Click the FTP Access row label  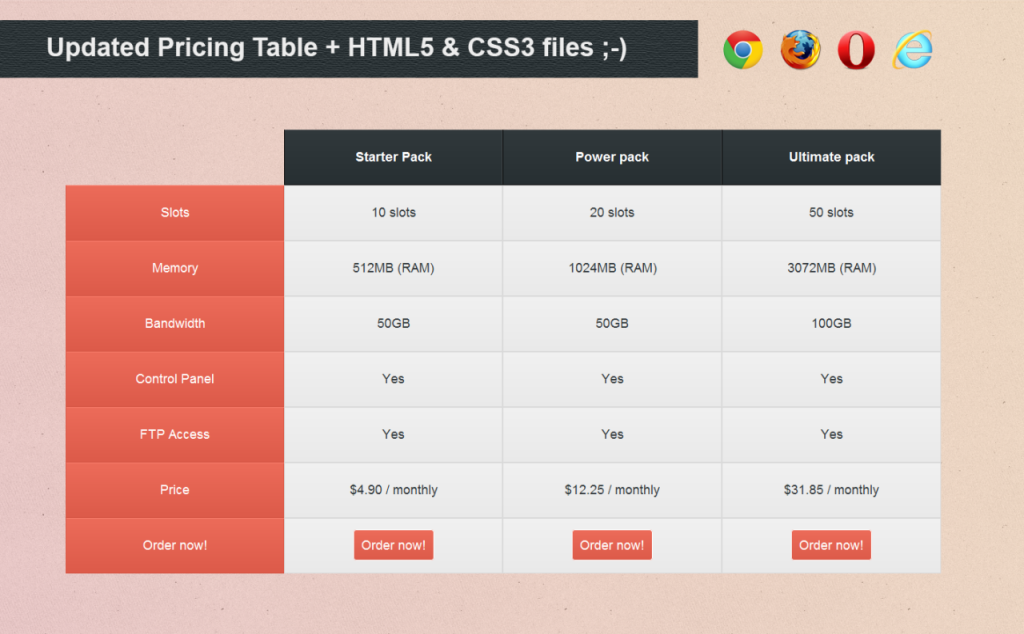[175, 435]
